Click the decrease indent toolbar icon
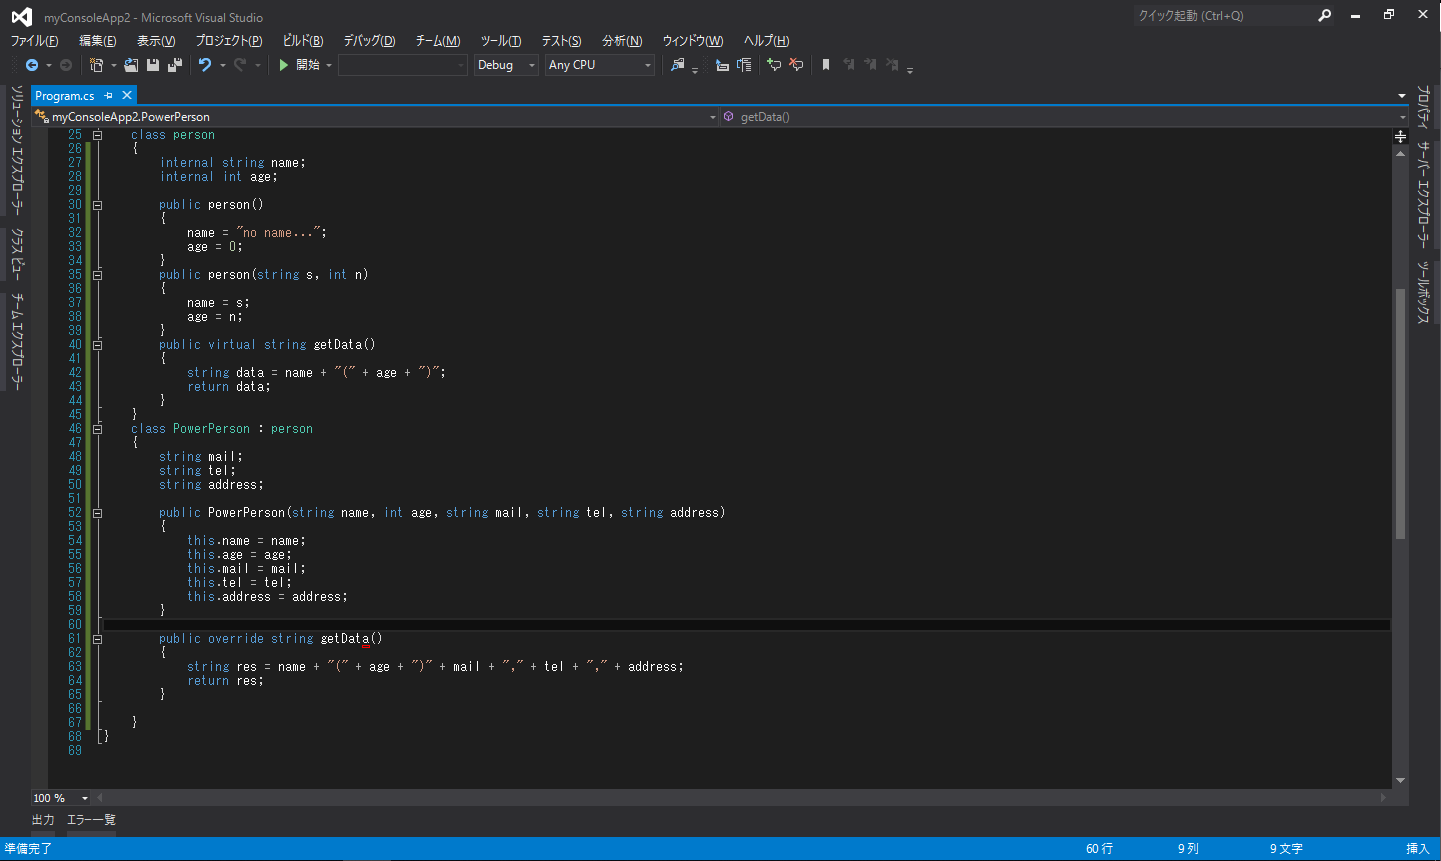 click(722, 65)
